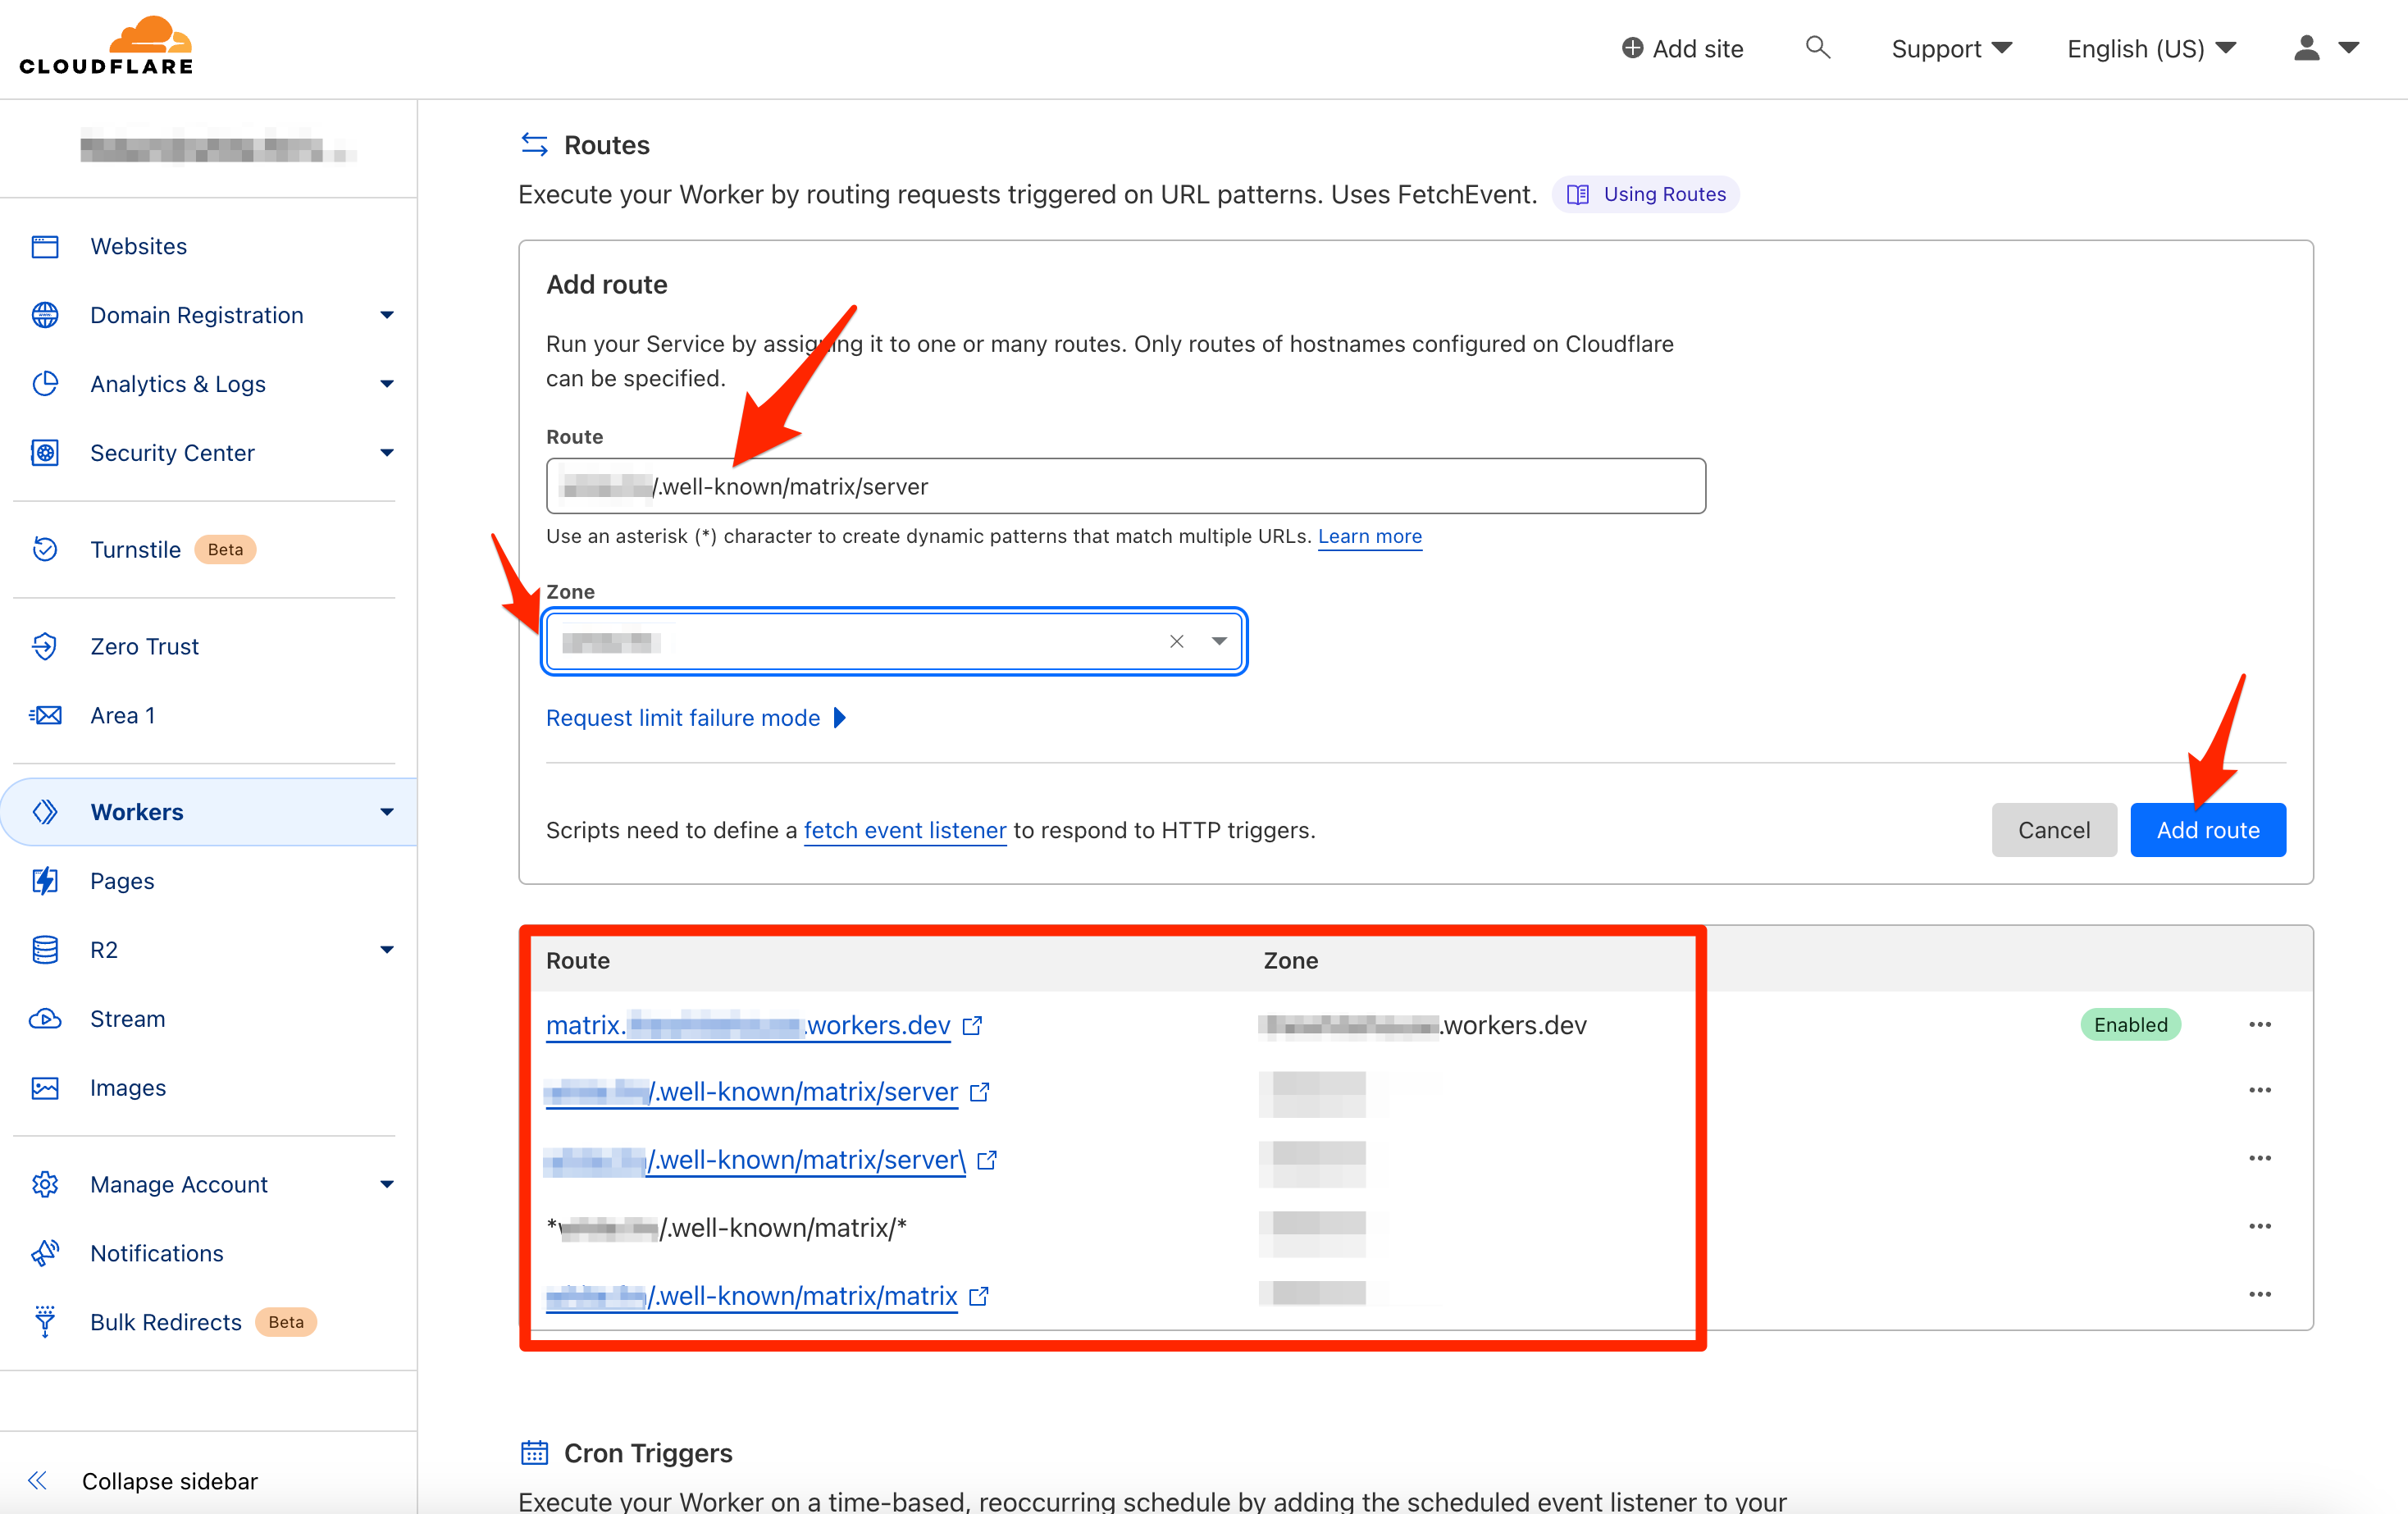The width and height of the screenshot is (2408, 1514).
Task: Click the search magnifier icon in header
Action: tap(1817, 48)
